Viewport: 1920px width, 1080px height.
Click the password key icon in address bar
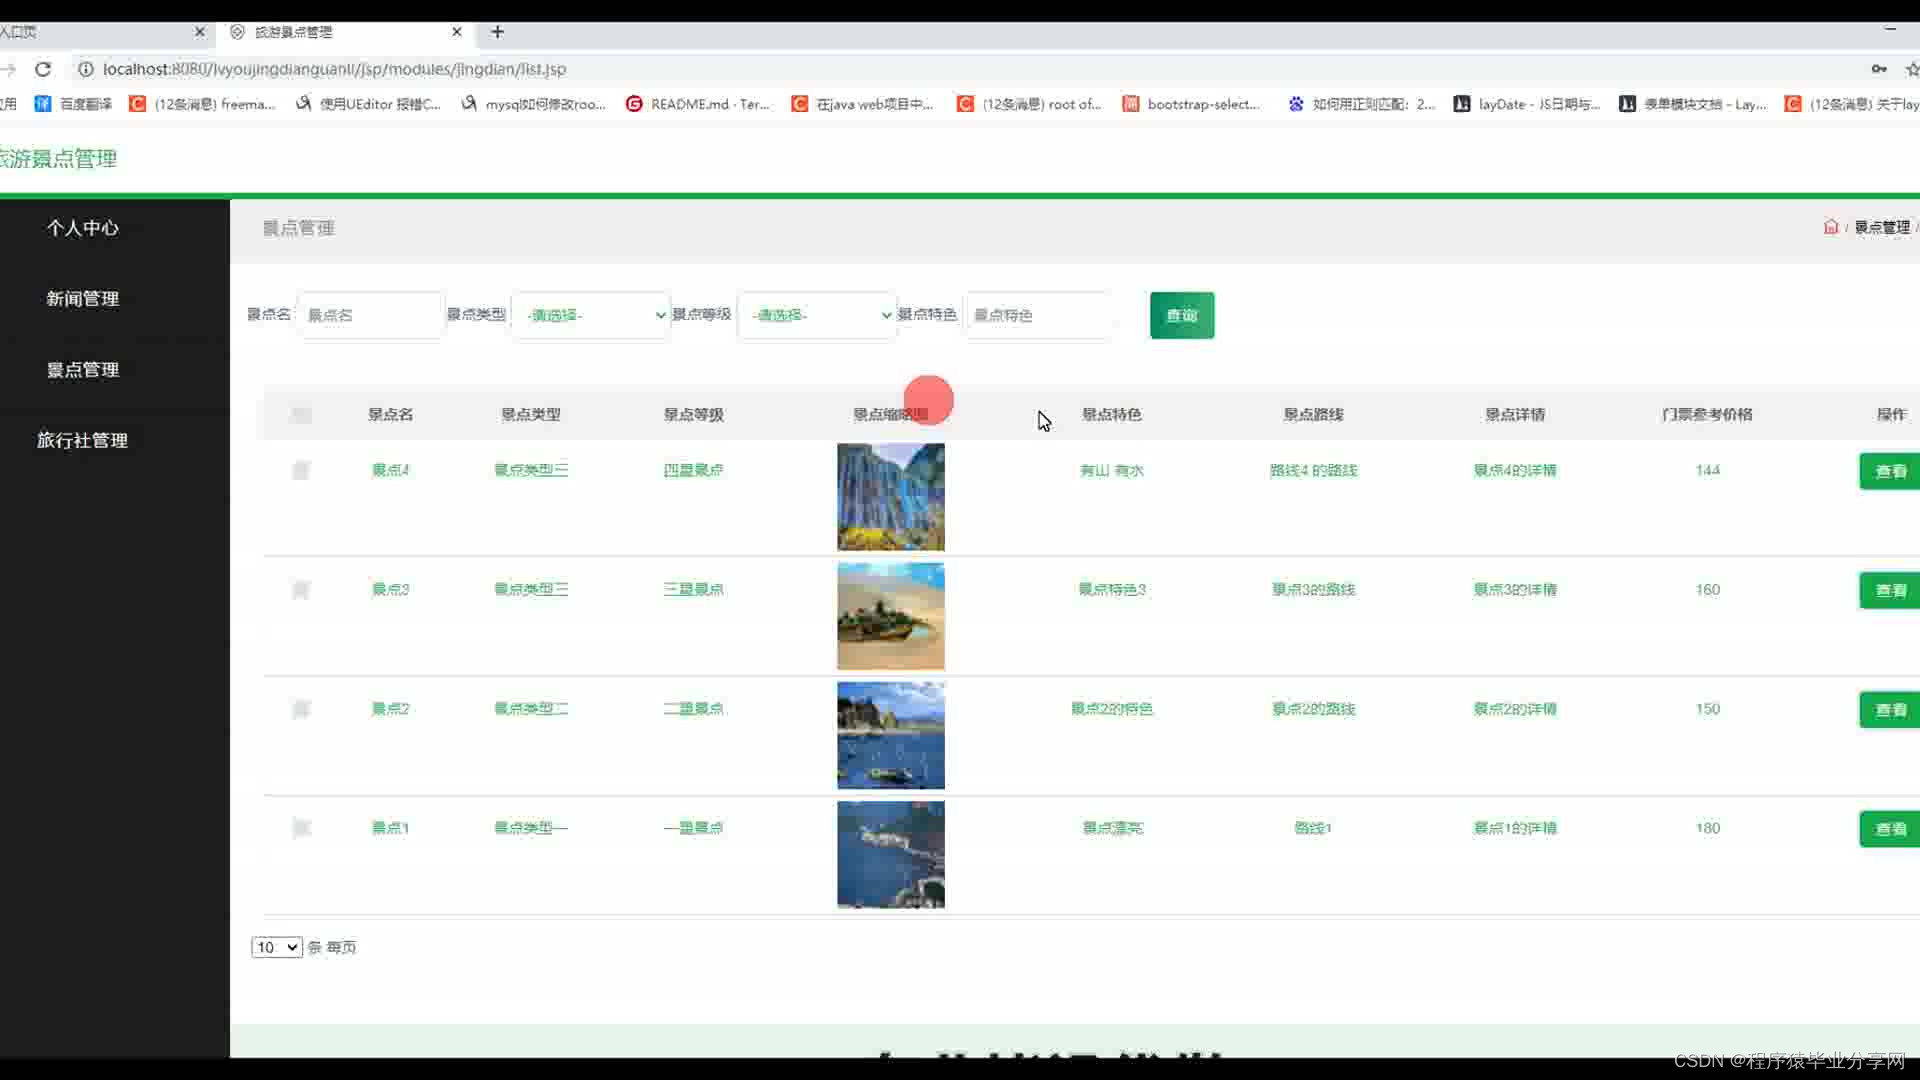(1879, 69)
